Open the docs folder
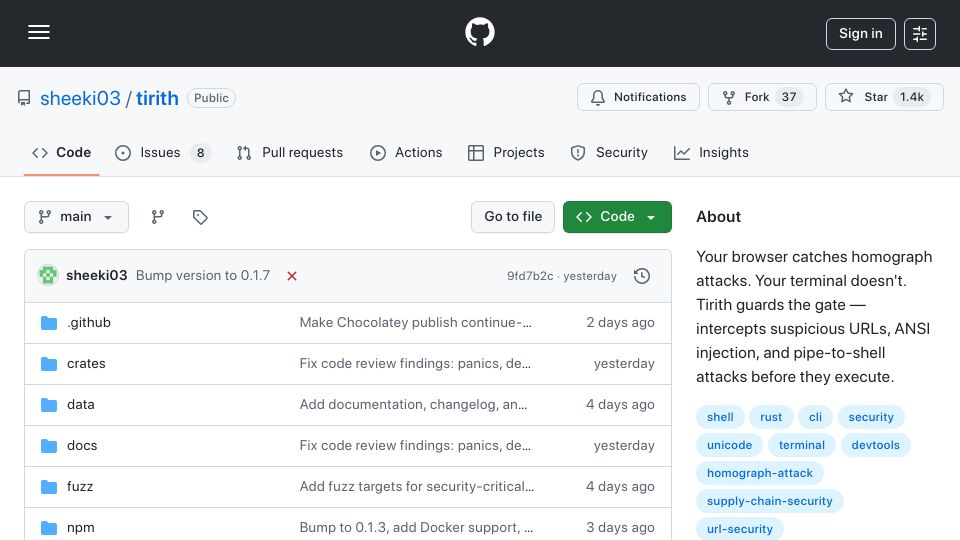960x540 pixels. coord(82,446)
